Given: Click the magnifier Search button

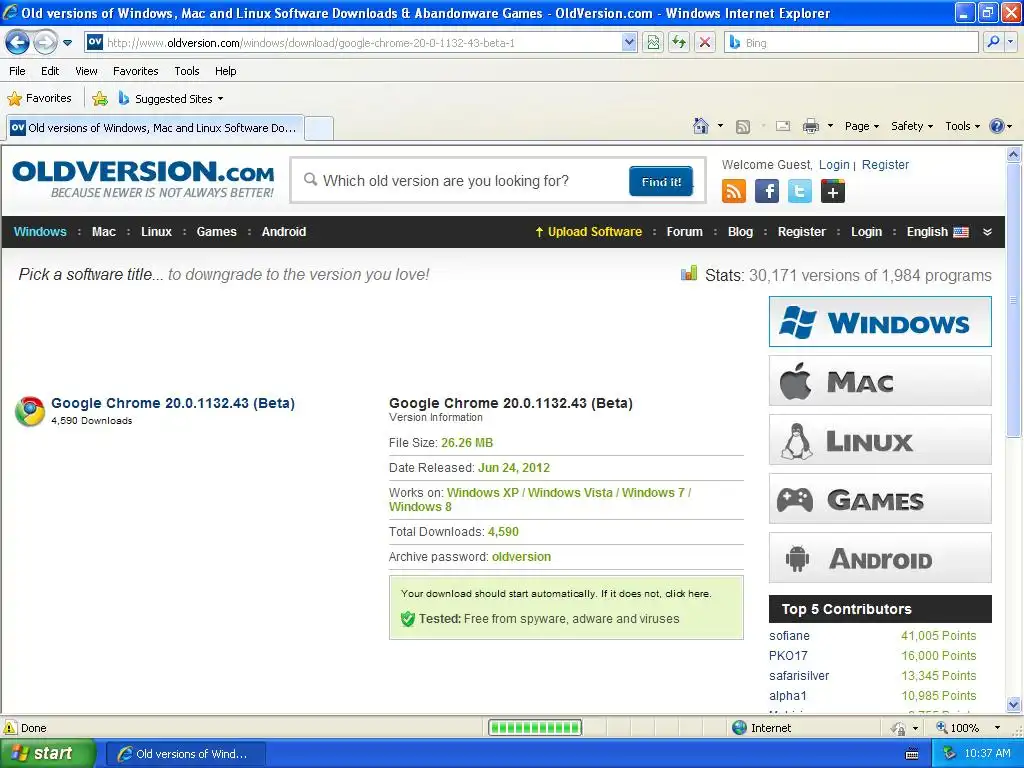Looking at the screenshot, I should tap(993, 43).
